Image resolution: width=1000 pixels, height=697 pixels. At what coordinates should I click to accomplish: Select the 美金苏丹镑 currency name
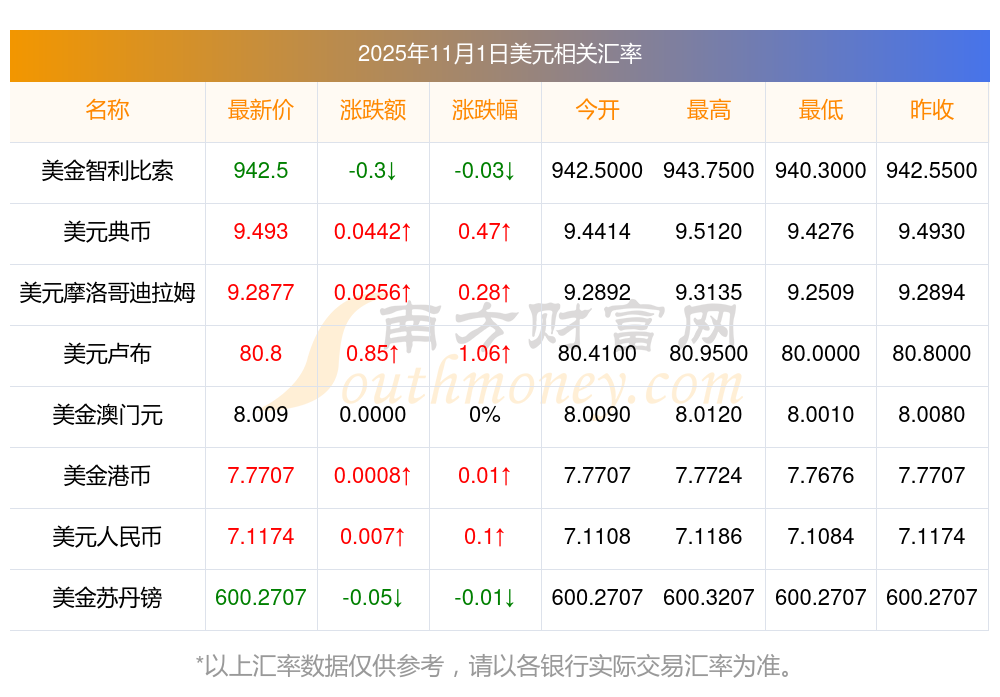coord(107,598)
